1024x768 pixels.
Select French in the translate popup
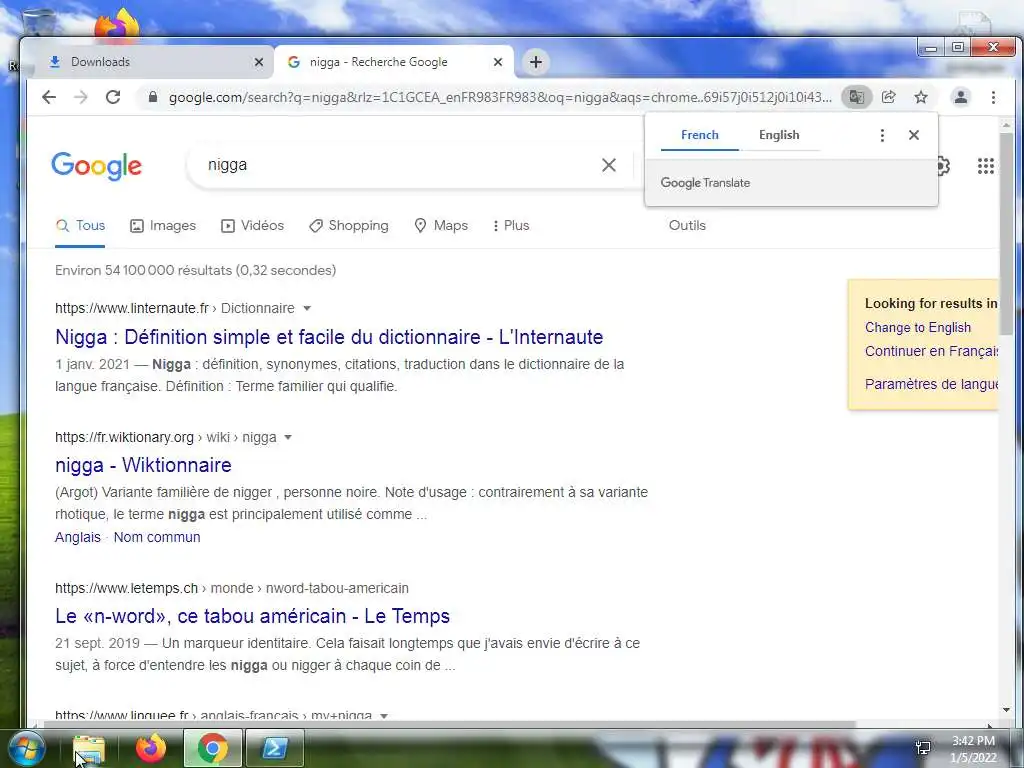(x=699, y=135)
